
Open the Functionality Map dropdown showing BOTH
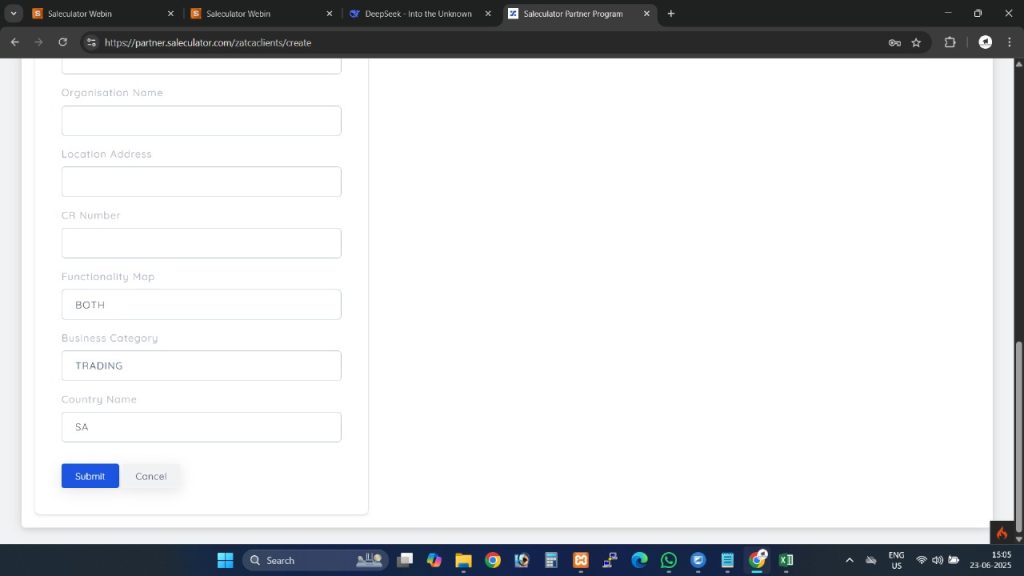coord(201,304)
